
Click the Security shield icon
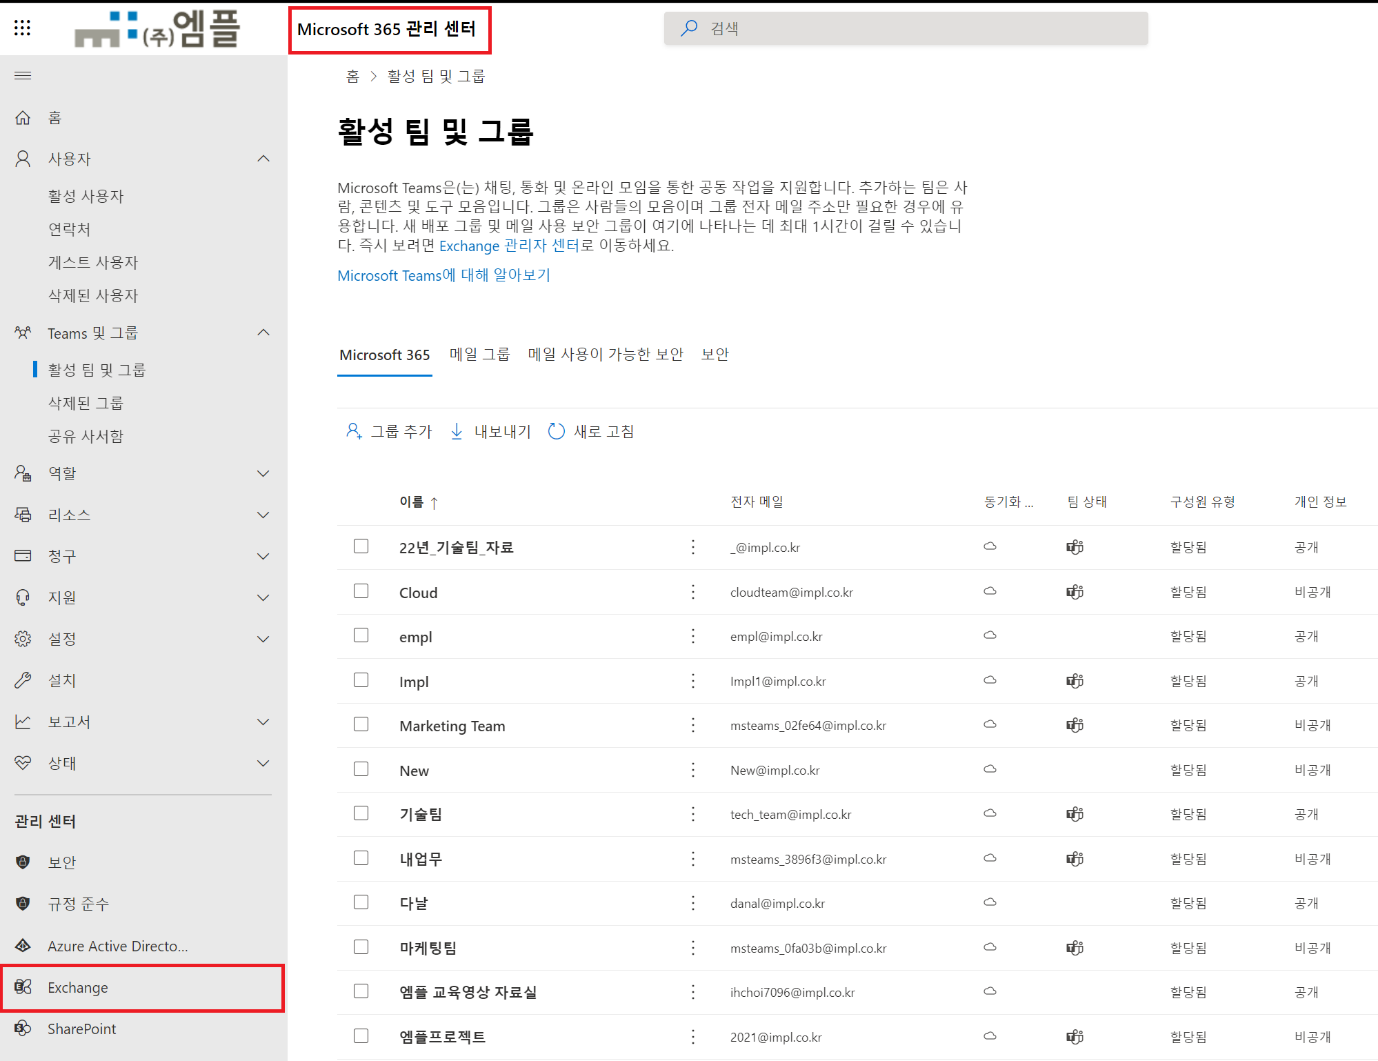[23, 862]
